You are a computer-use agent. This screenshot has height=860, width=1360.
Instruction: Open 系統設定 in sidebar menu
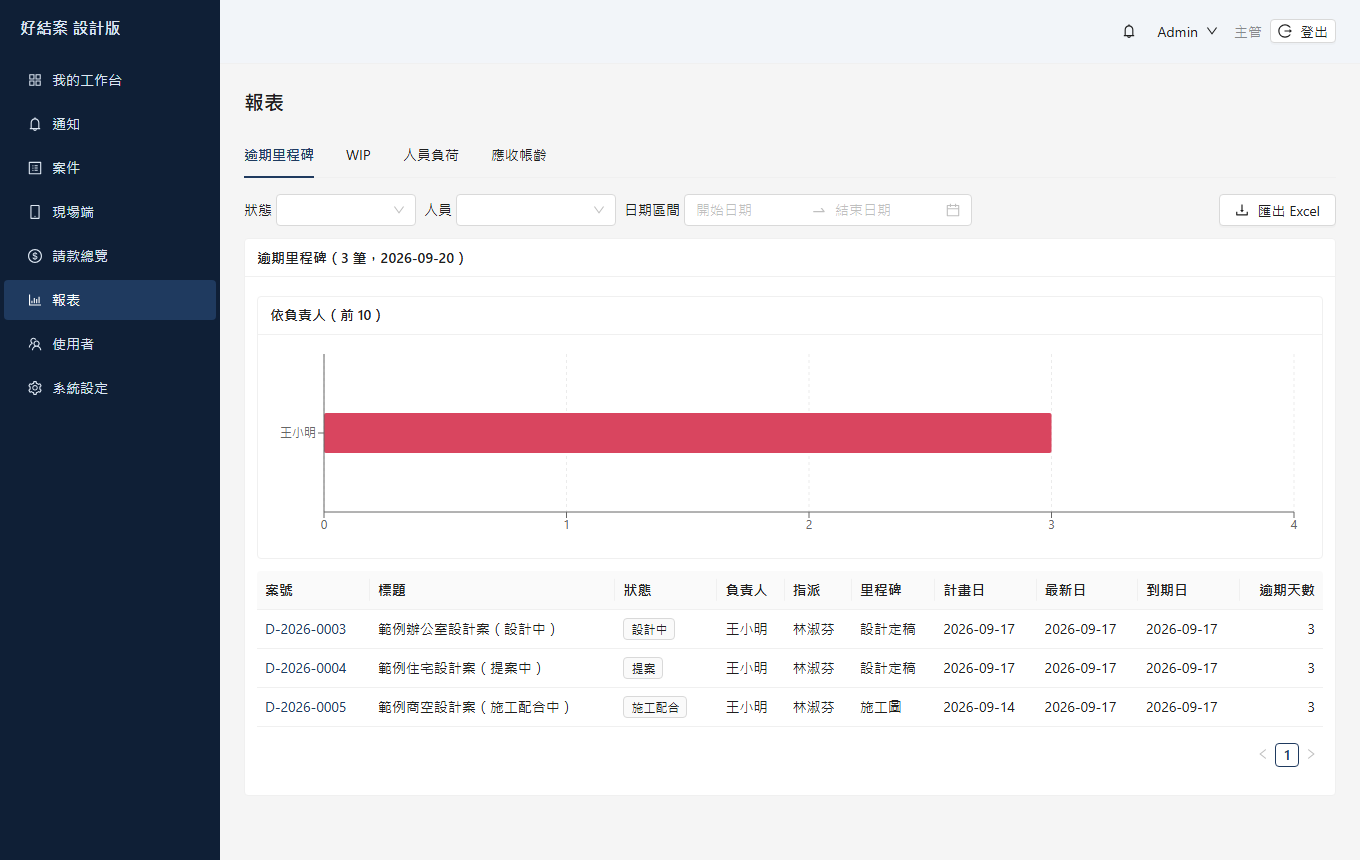coord(110,388)
